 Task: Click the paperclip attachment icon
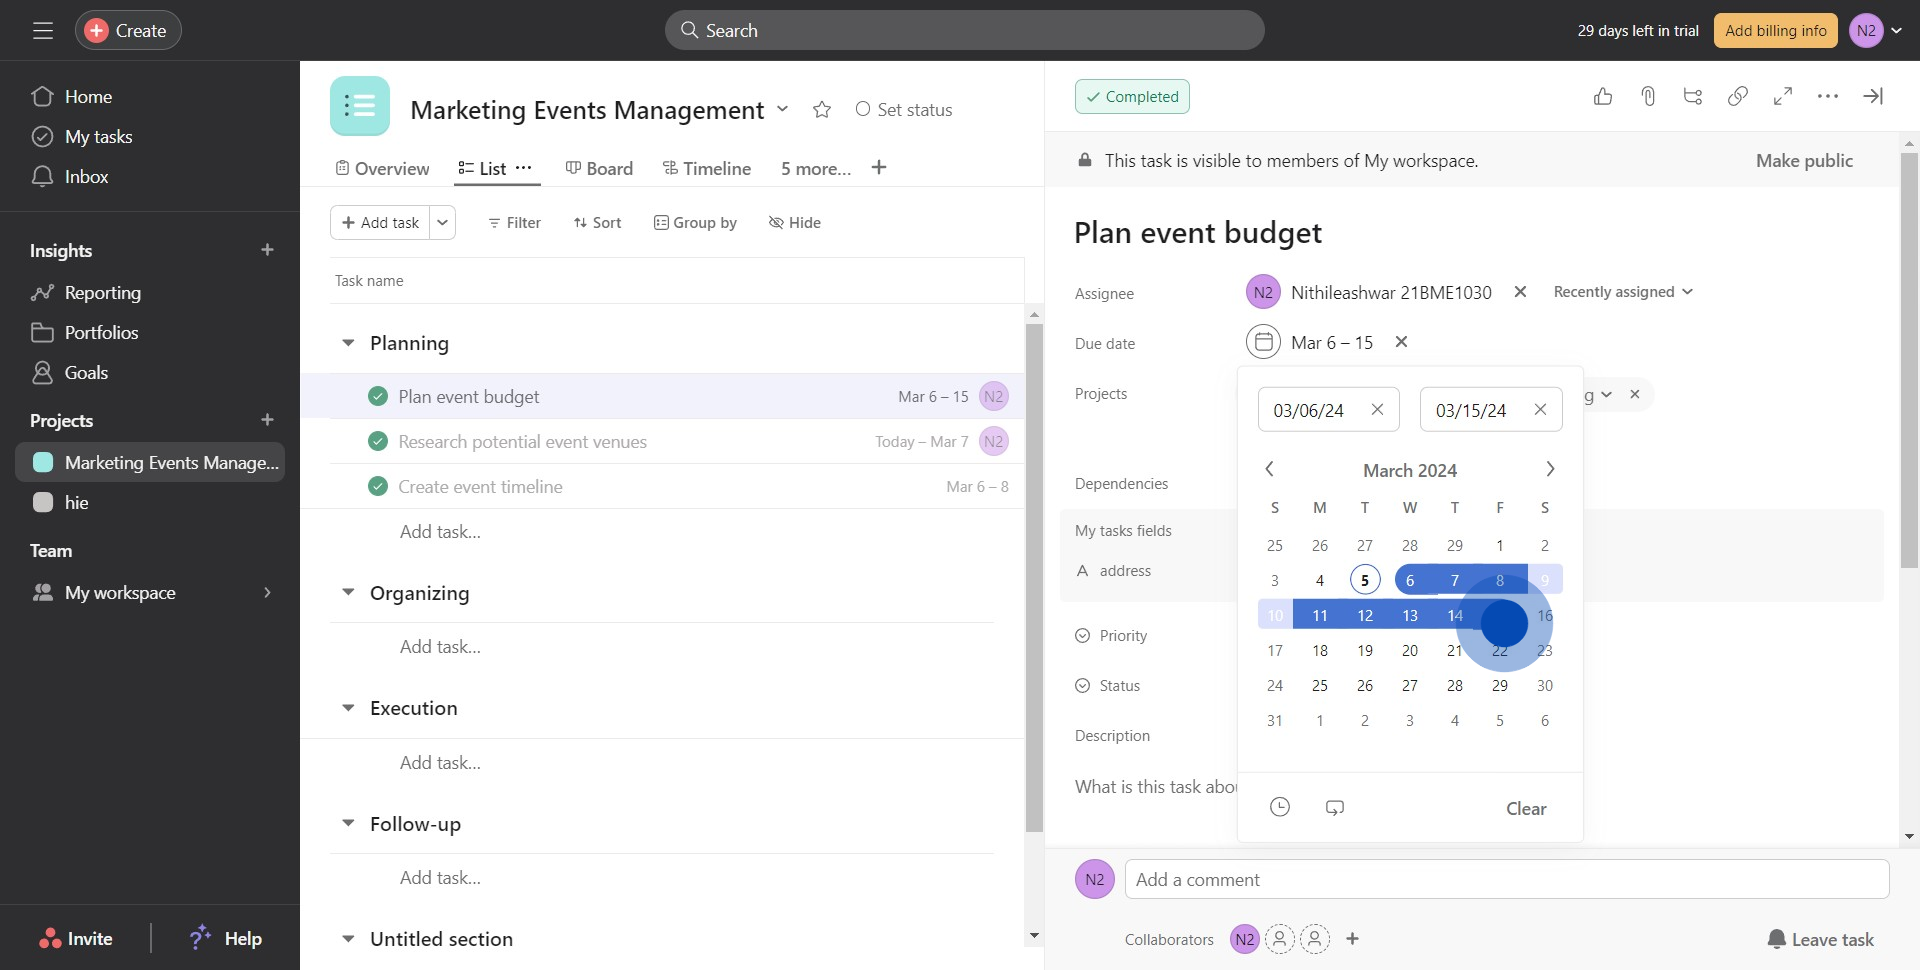(x=1648, y=96)
